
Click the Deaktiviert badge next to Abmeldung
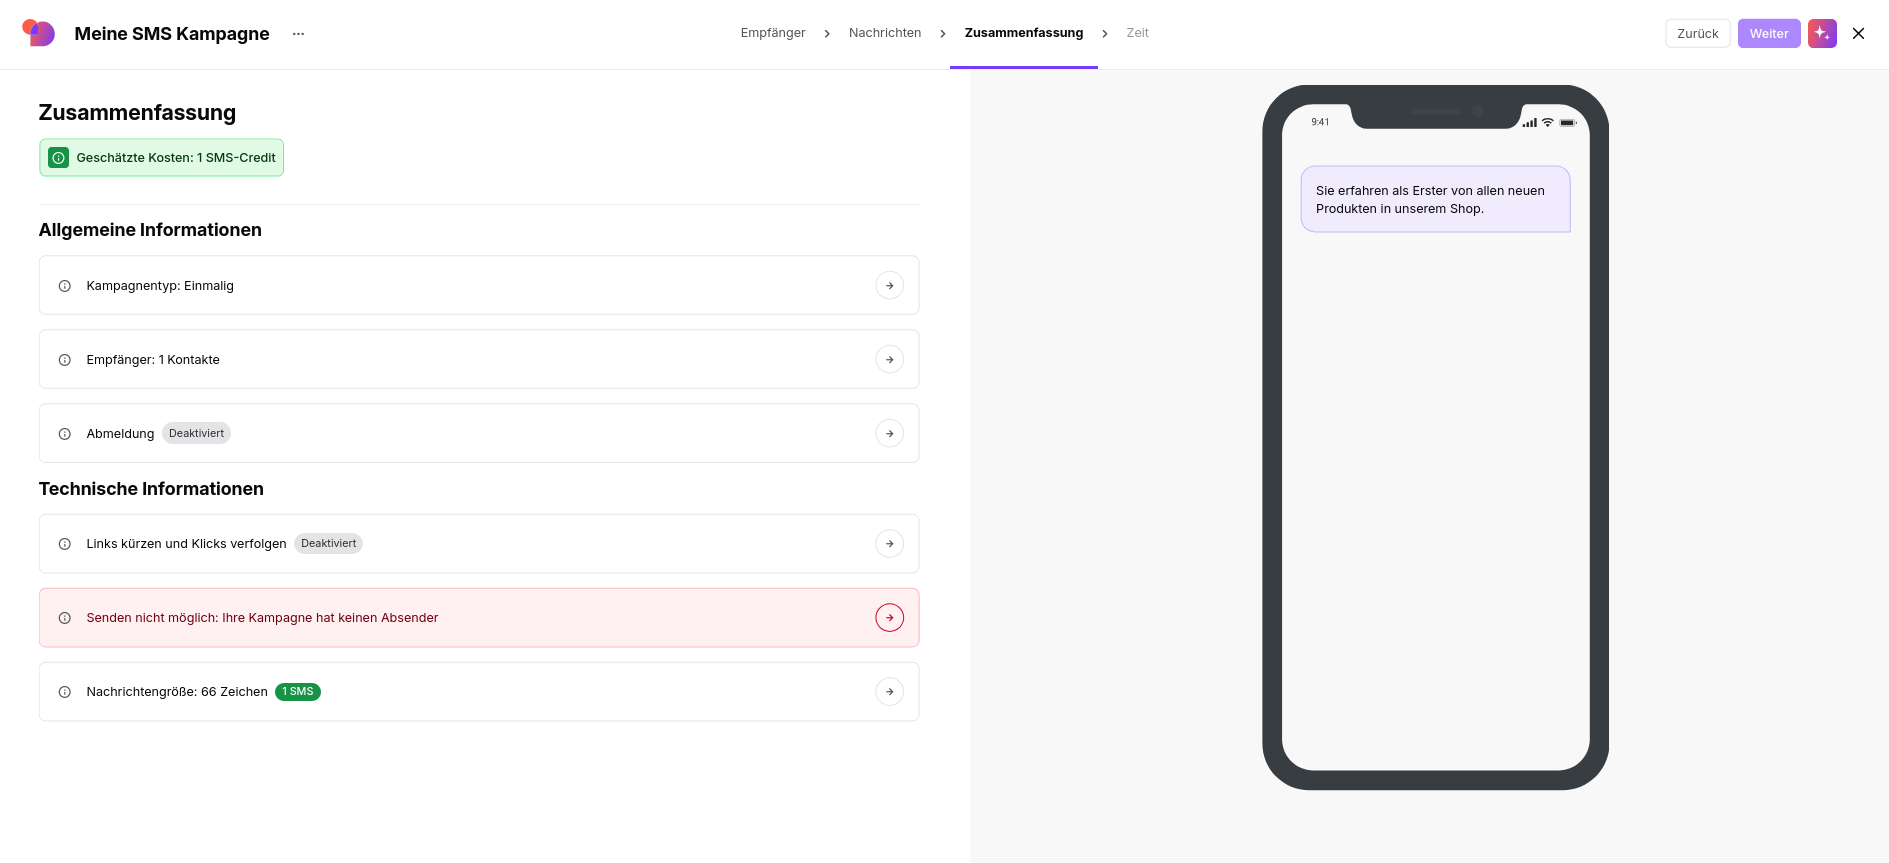[x=196, y=433]
